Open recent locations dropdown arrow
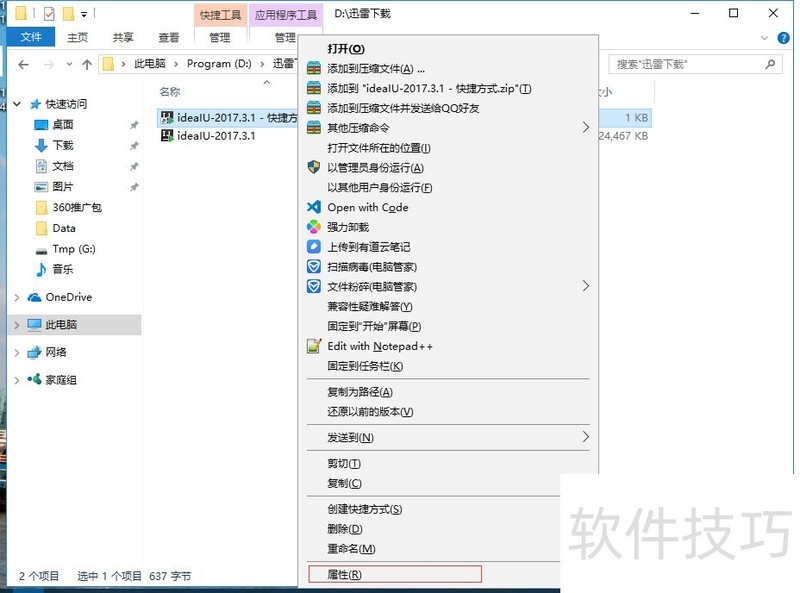This screenshot has height=593, width=800. point(69,64)
